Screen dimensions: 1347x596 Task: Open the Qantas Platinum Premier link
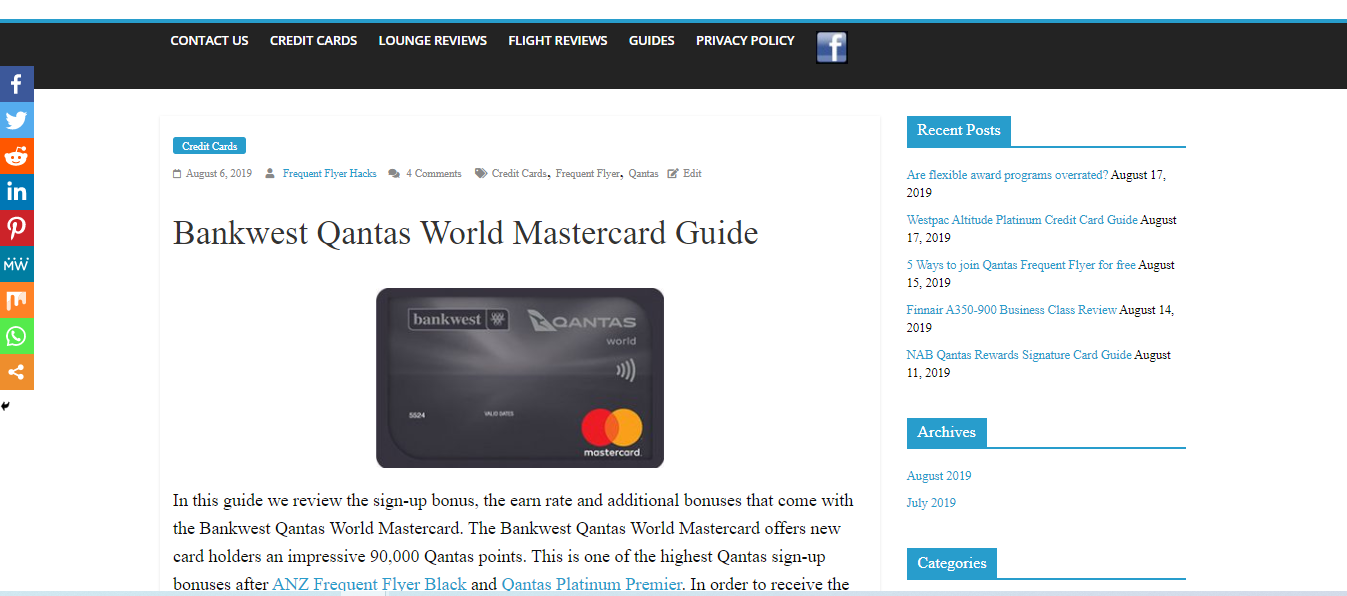point(591,584)
